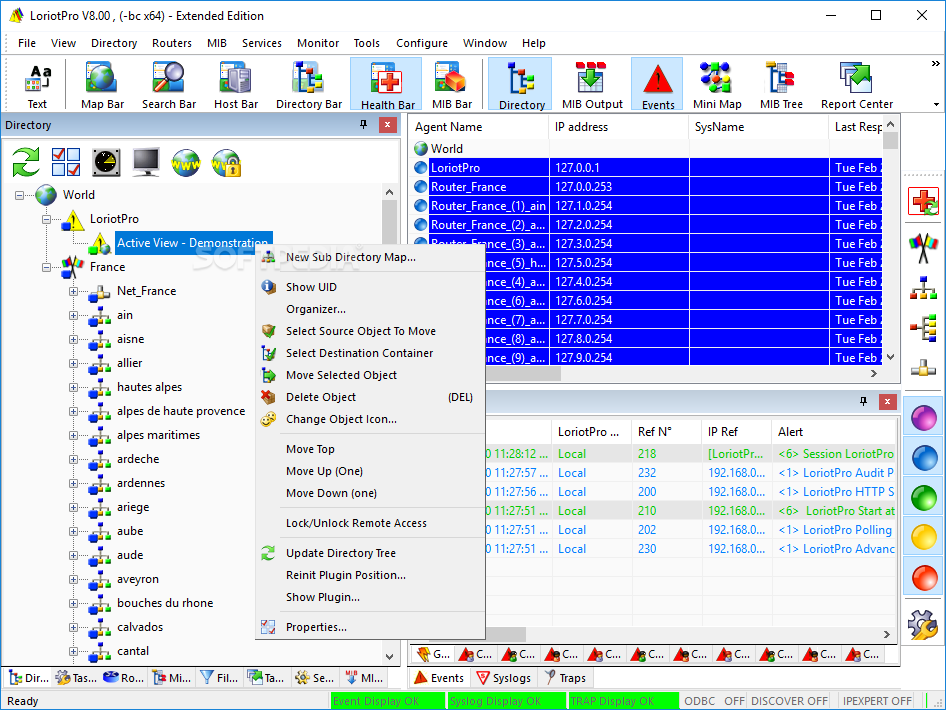Screen dimensions: 946x710
Task: Open the MIB menu
Action: pos(217,43)
